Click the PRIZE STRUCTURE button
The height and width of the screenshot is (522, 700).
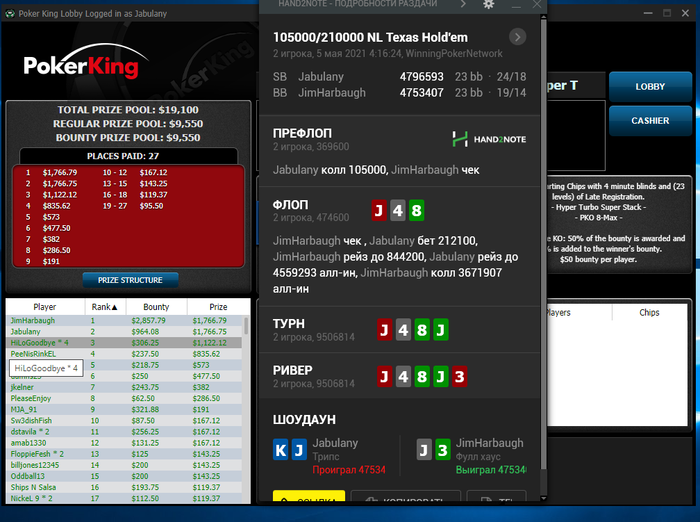pyautogui.click(x=130, y=280)
